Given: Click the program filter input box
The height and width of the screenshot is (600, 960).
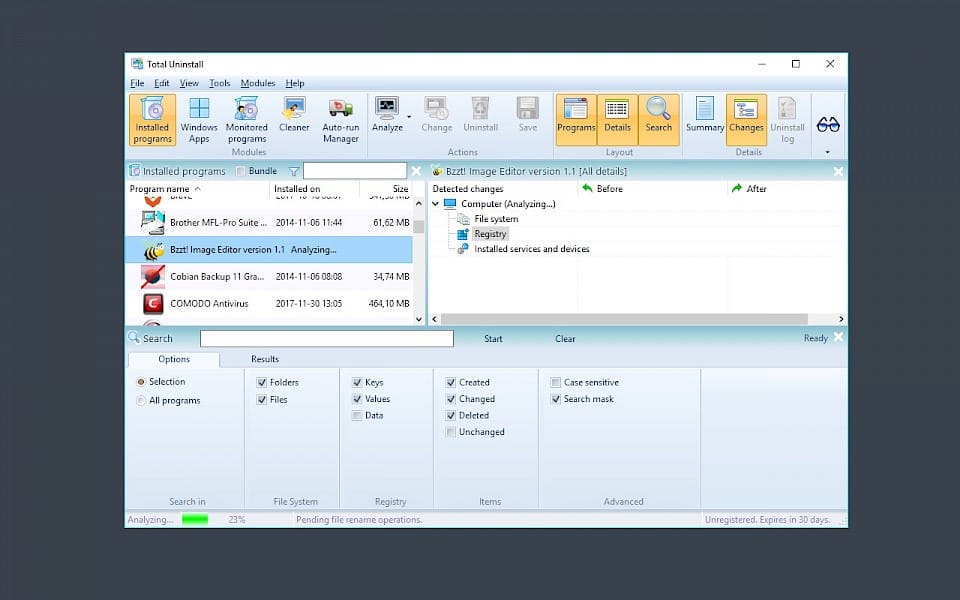Looking at the screenshot, I should tap(355, 171).
